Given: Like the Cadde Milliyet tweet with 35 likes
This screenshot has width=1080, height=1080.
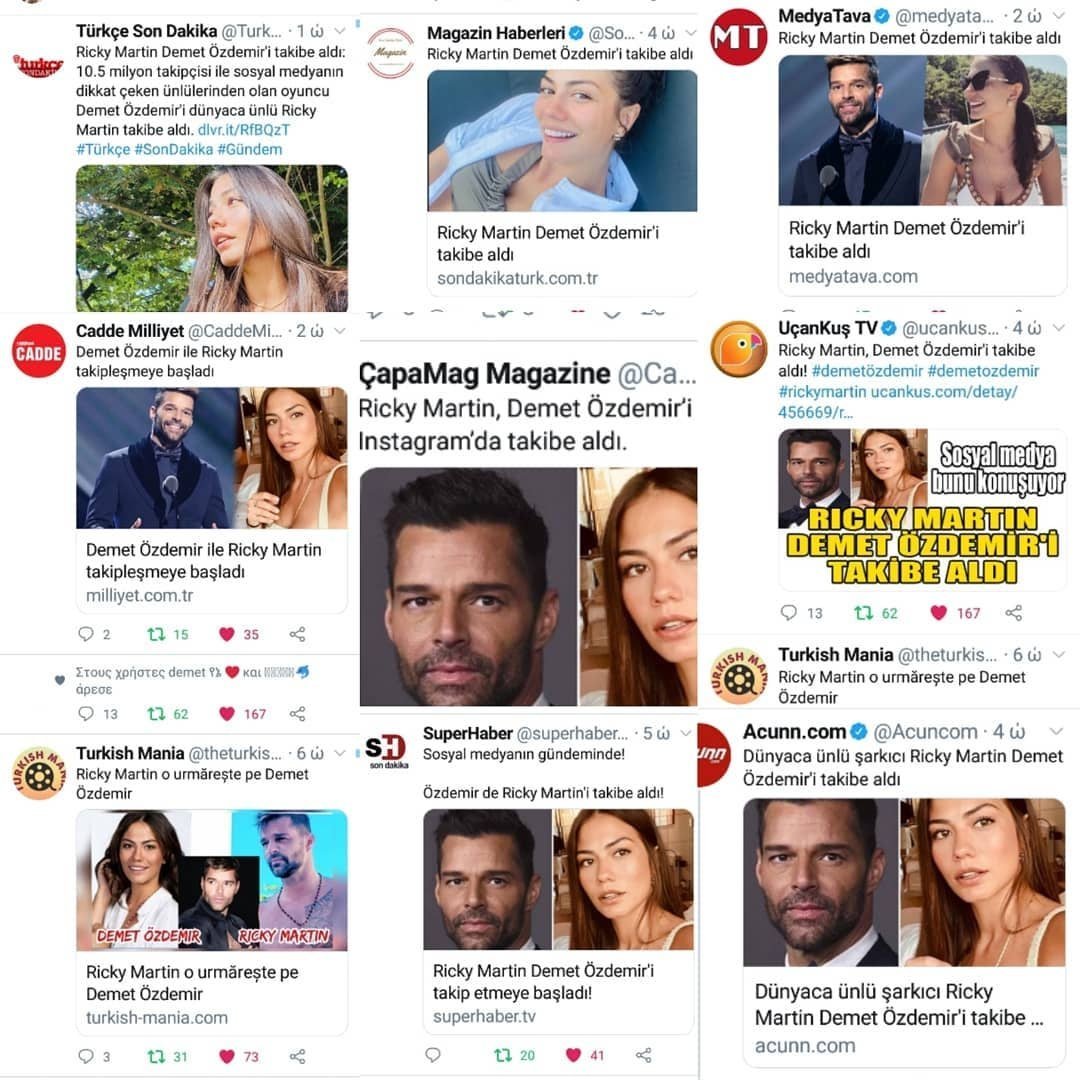Looking at the screenshot, I should coord(227,634).
